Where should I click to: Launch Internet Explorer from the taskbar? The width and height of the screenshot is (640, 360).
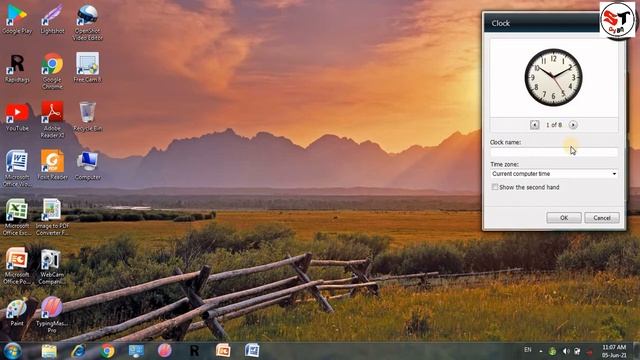pyautogui.click(x=78, y=351)
